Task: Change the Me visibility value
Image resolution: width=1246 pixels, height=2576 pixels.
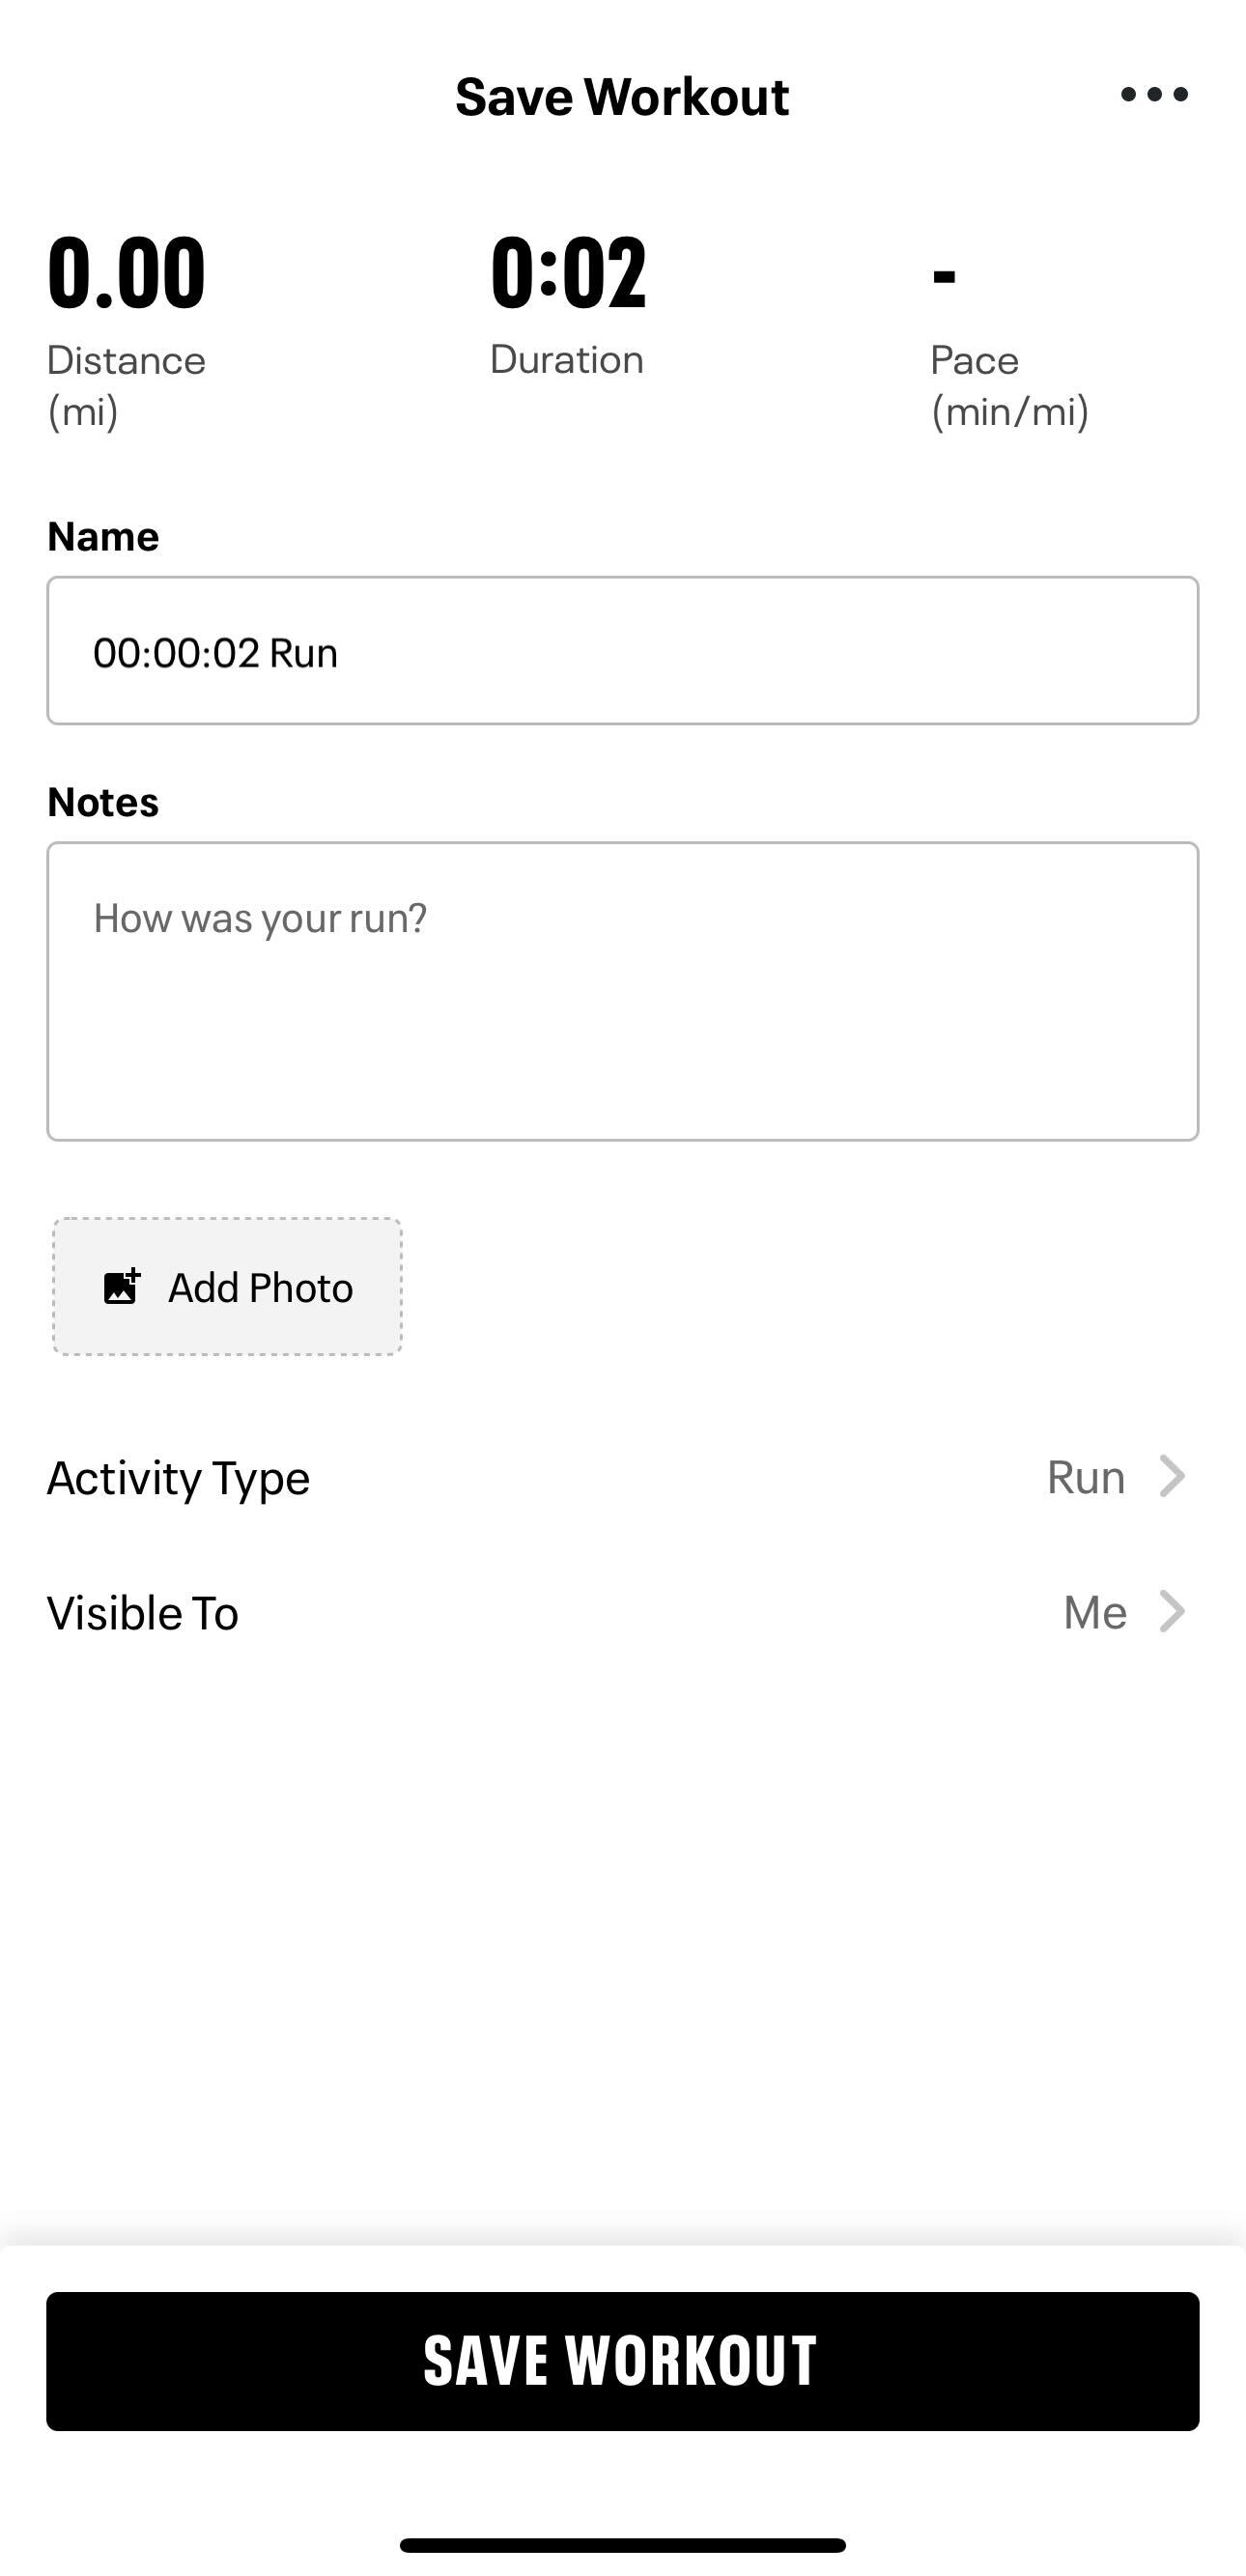Action: (x=1095, y=1612)
